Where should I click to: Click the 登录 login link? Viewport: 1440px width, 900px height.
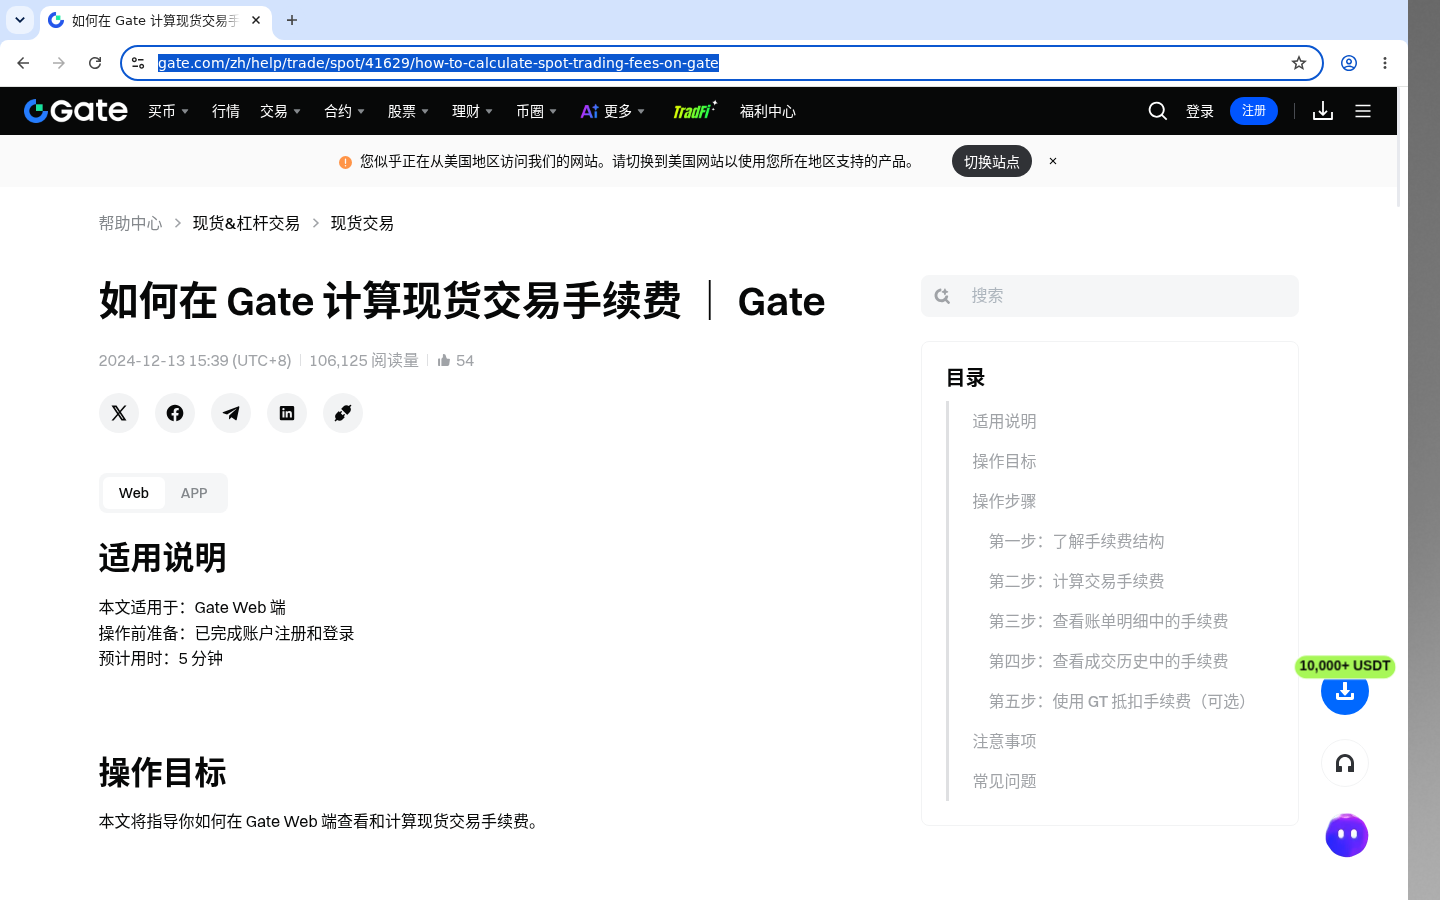pos(1200,111)
